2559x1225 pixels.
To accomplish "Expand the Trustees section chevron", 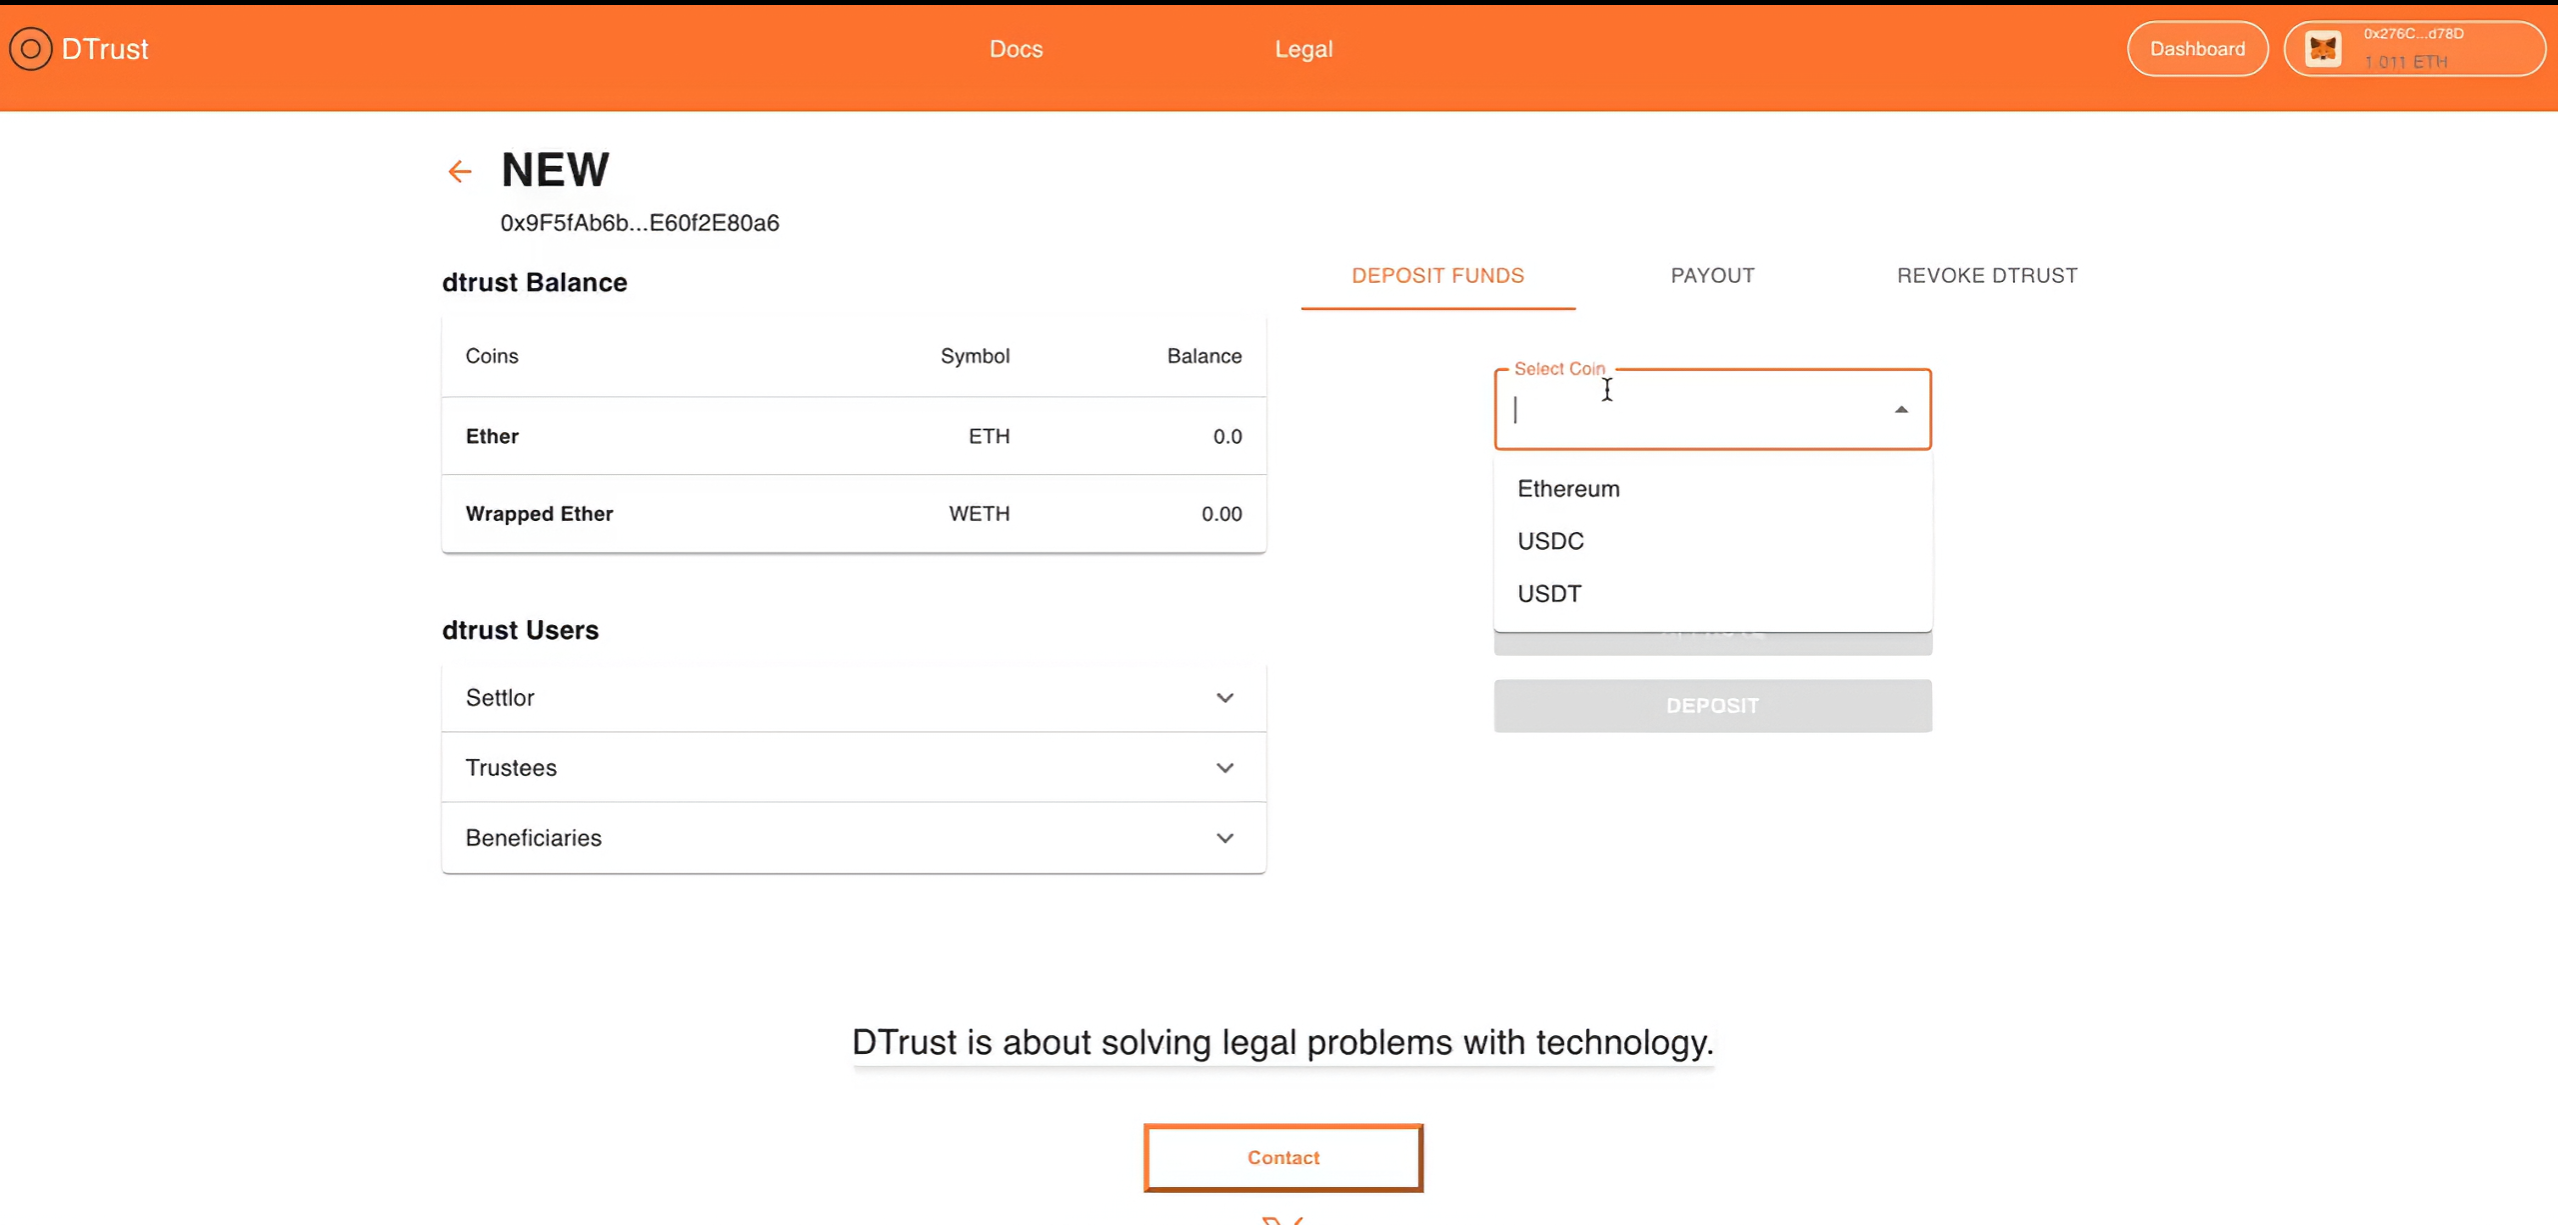I will tap(1224, 768).
